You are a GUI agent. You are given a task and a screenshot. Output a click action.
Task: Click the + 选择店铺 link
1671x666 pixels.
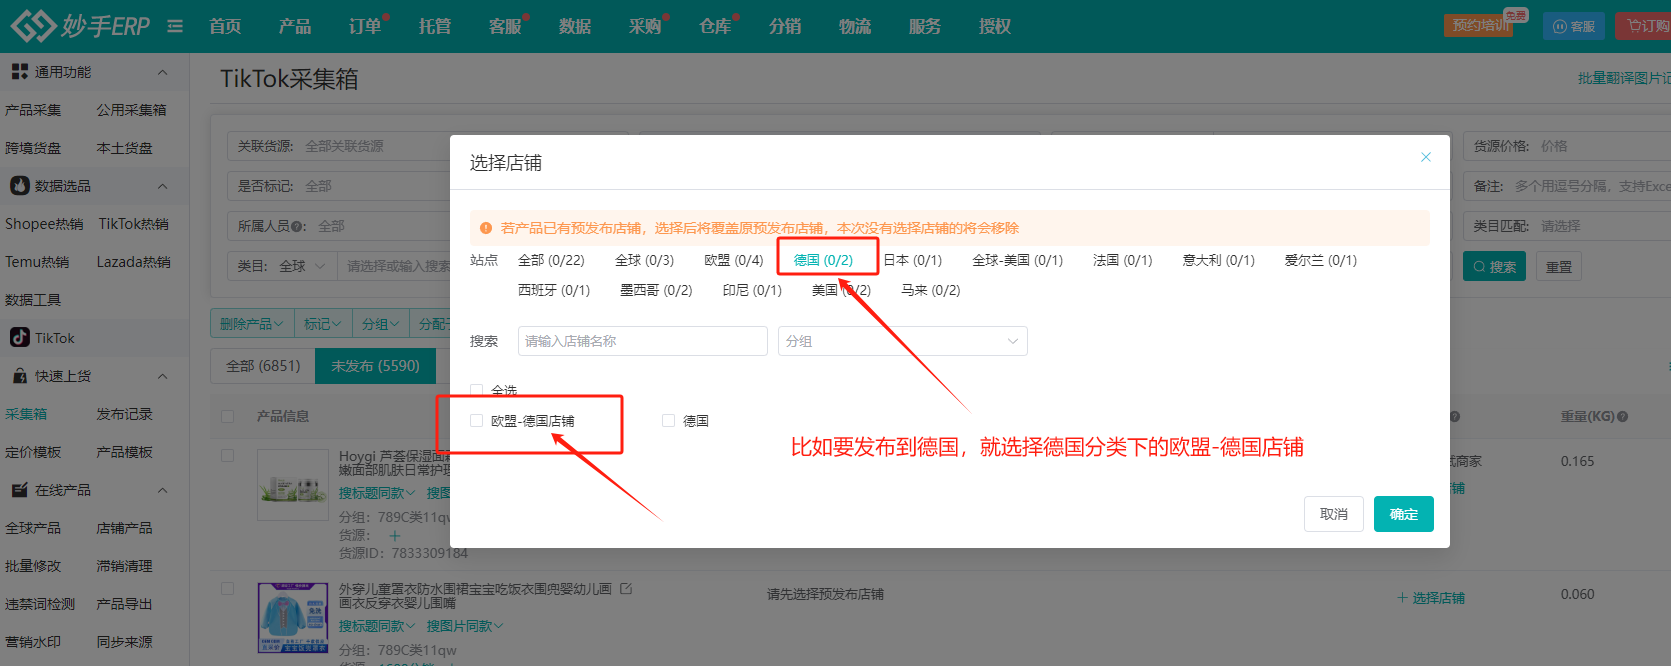click(1431, 598)
